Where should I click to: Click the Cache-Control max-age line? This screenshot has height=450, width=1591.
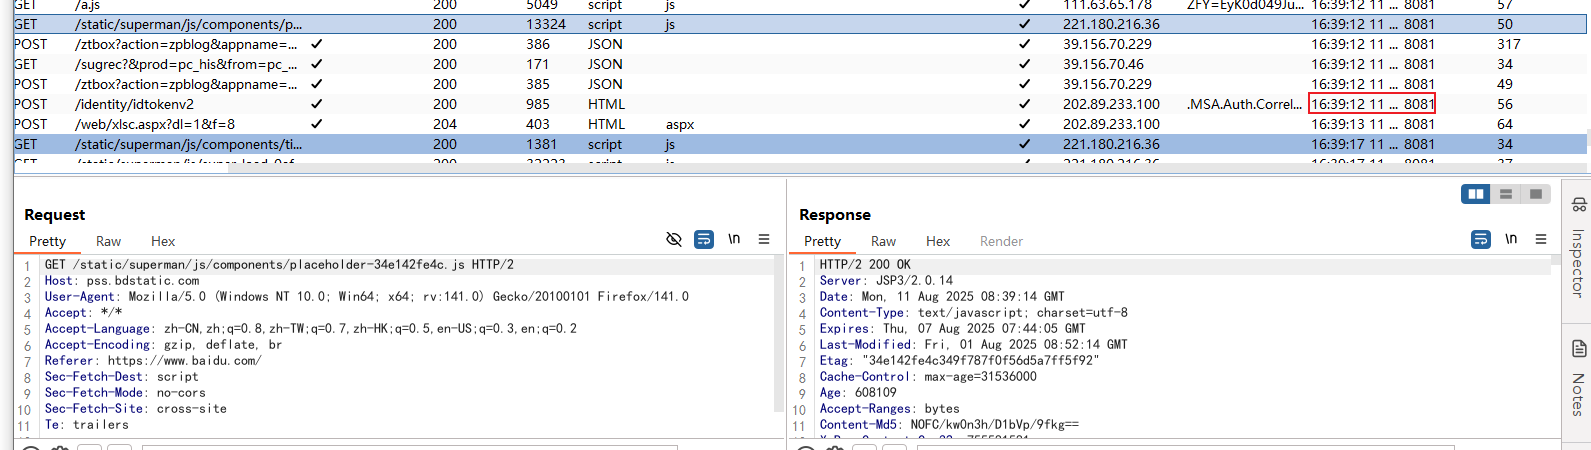pos(928,377)
